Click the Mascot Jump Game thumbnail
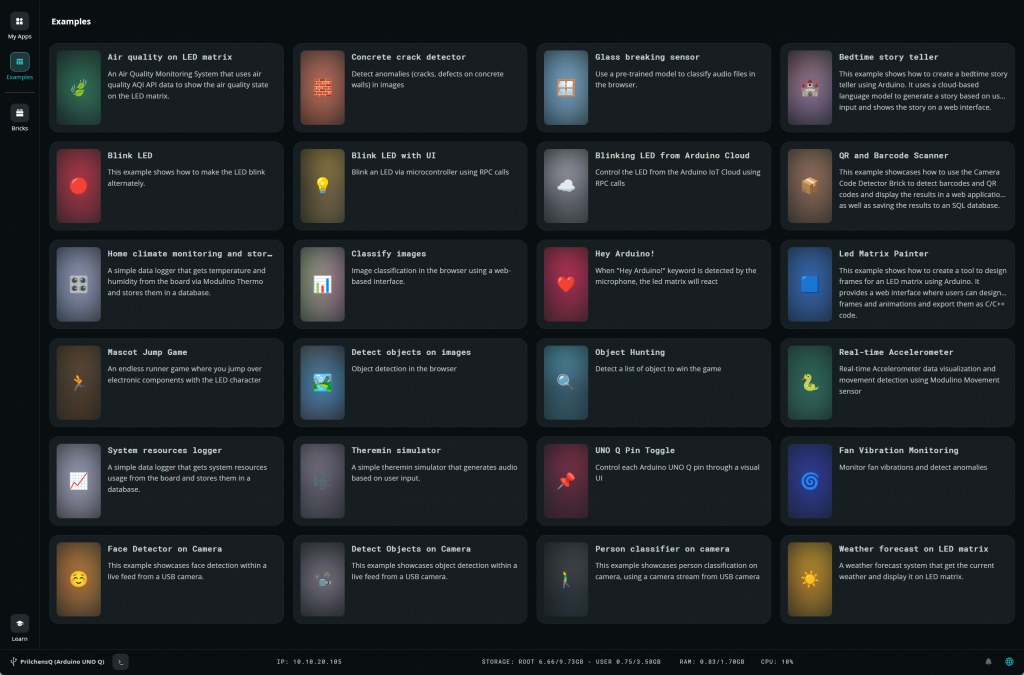Screen dimensions: 1024x675 tap(79, 382)
